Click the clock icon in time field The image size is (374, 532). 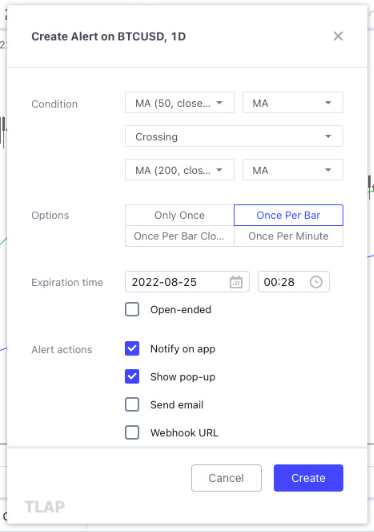[x=316, y=282]
